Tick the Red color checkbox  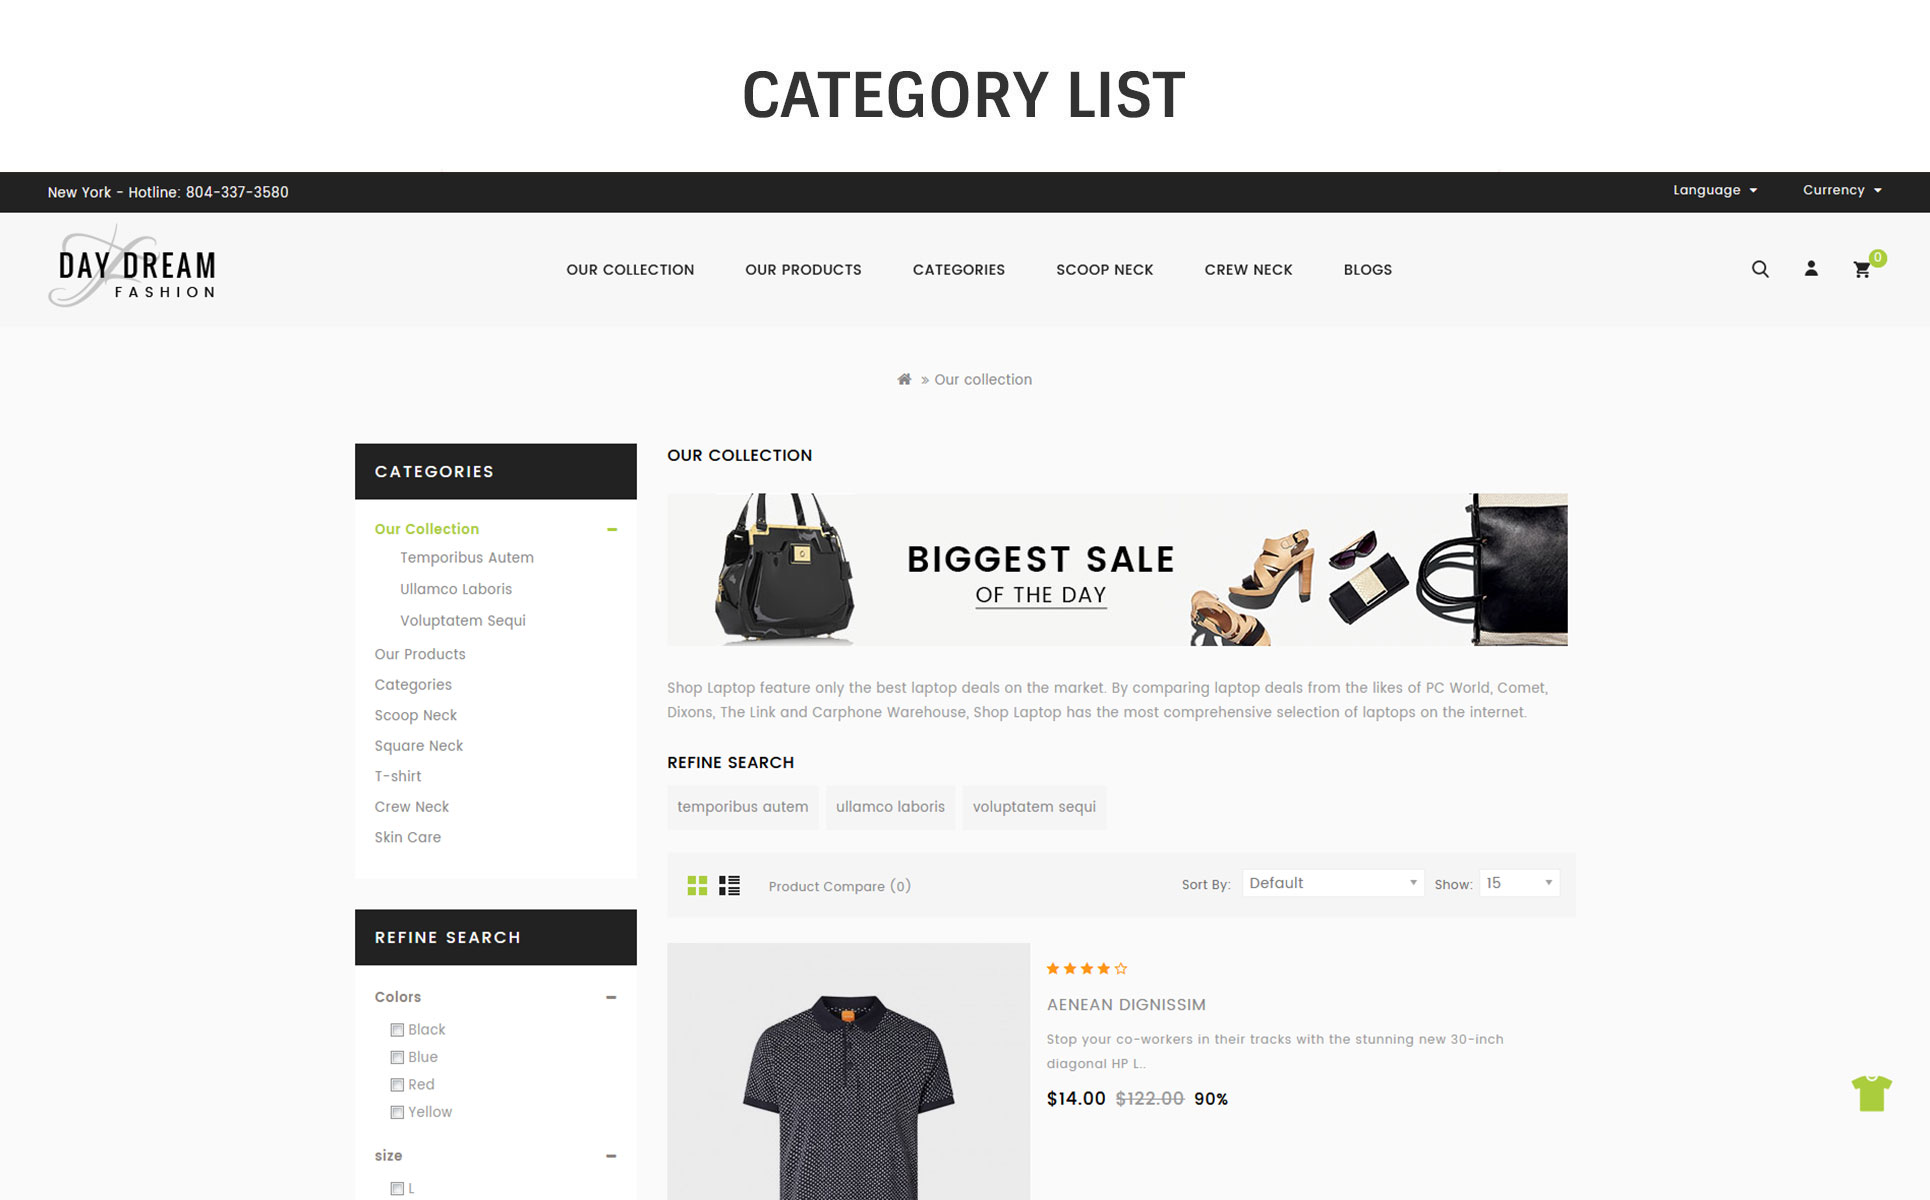point(397,1085)
